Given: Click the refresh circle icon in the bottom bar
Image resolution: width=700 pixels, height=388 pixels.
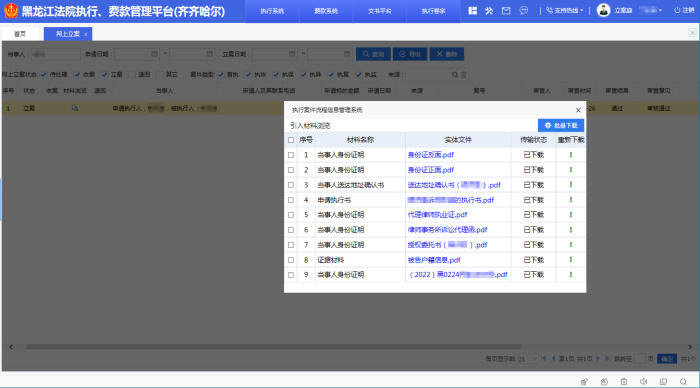Looking at the screenshot, I should pyautogui.click(x=604, y=381).
